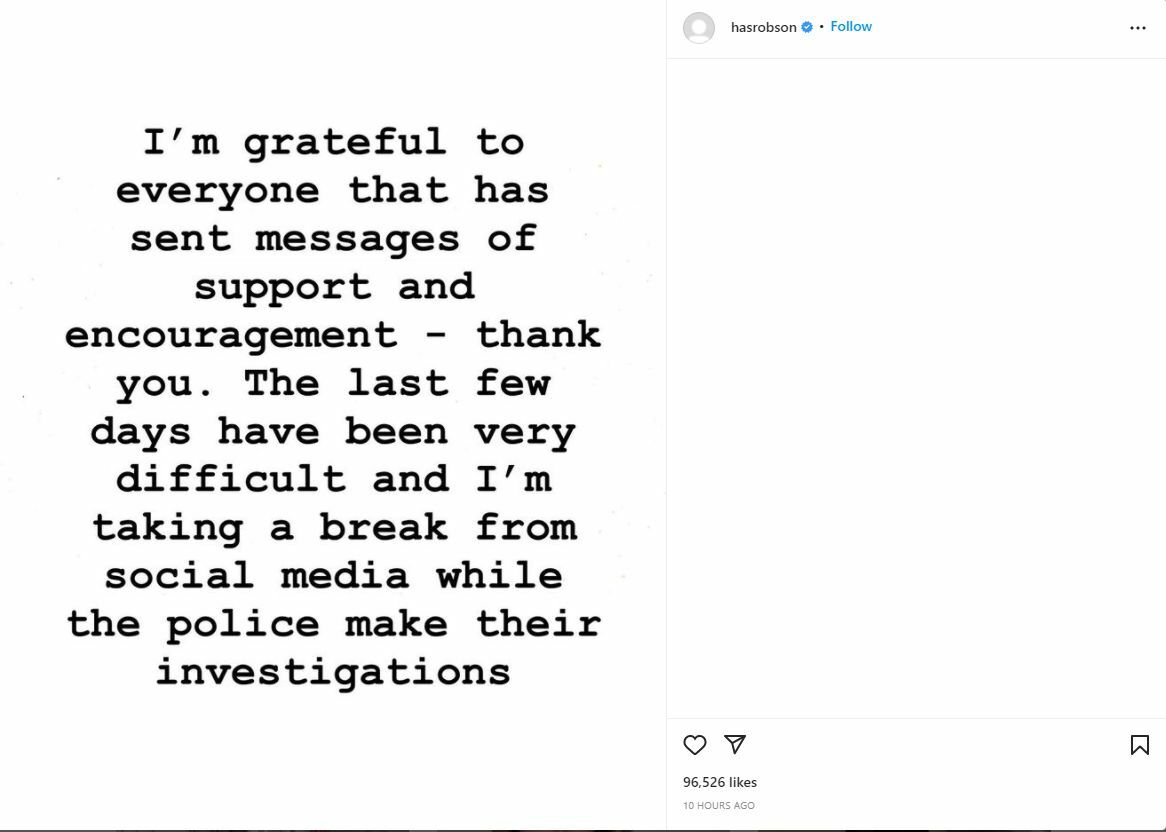Click the 'sent messages of' line in the post
The image size is (1166, 832).
click(333, 238)
